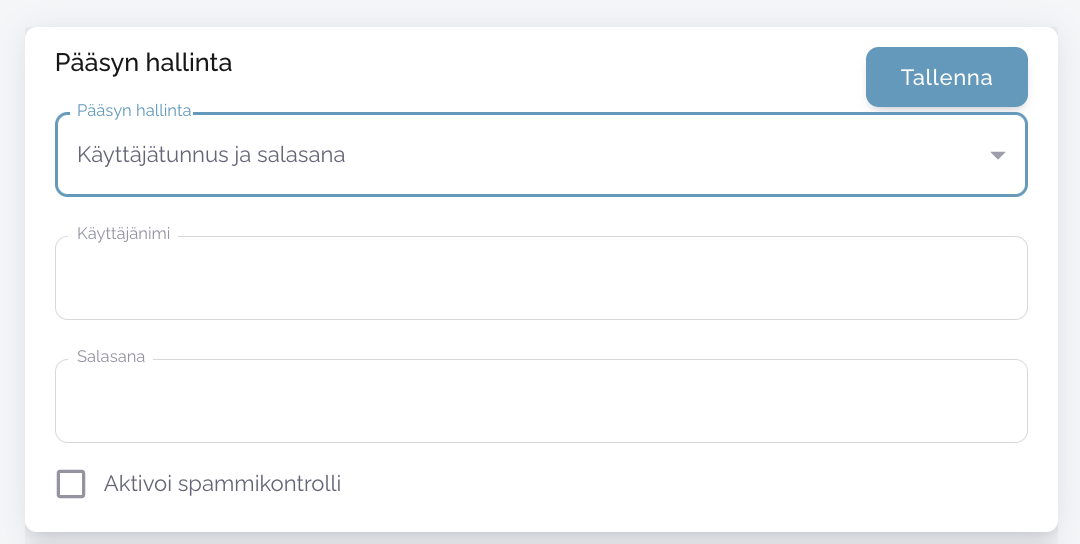
Task: Click the small blue "Pääsyn hallinta" field label
Action: pyautogui.click(x=134, y=110)
